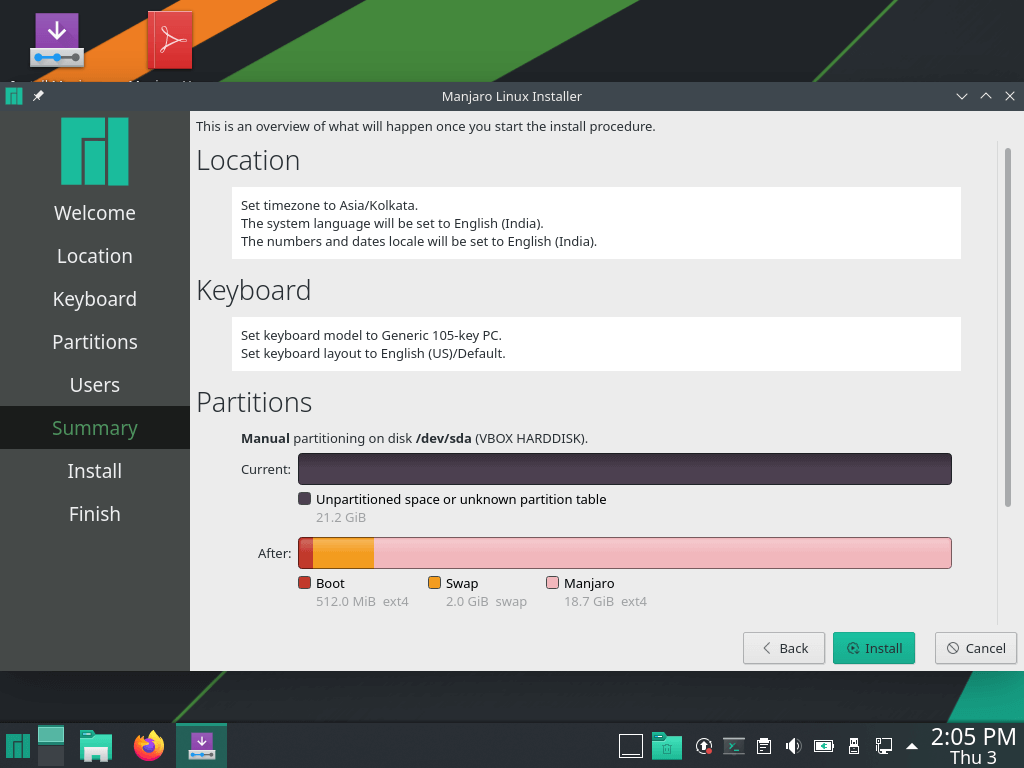Click the pin icon in the title bar

coord(38,96)
